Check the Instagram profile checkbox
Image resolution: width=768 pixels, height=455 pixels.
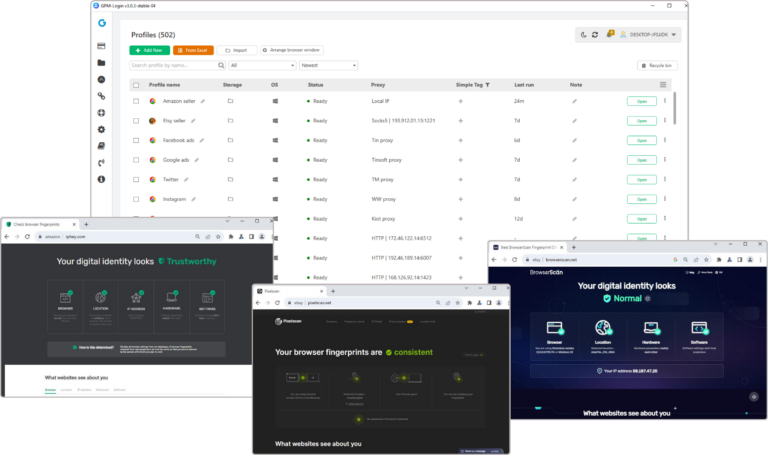coord(136,199)
